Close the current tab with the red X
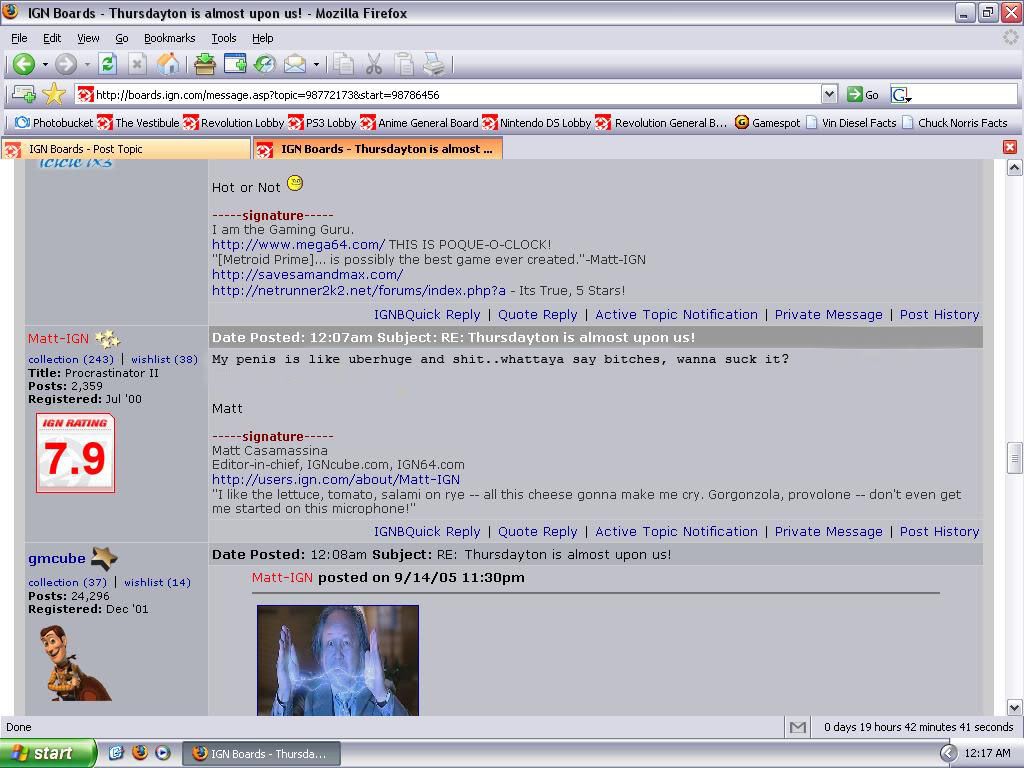Image resolution: width=1024 pixels, height=768 pixels. (1010, 147)
